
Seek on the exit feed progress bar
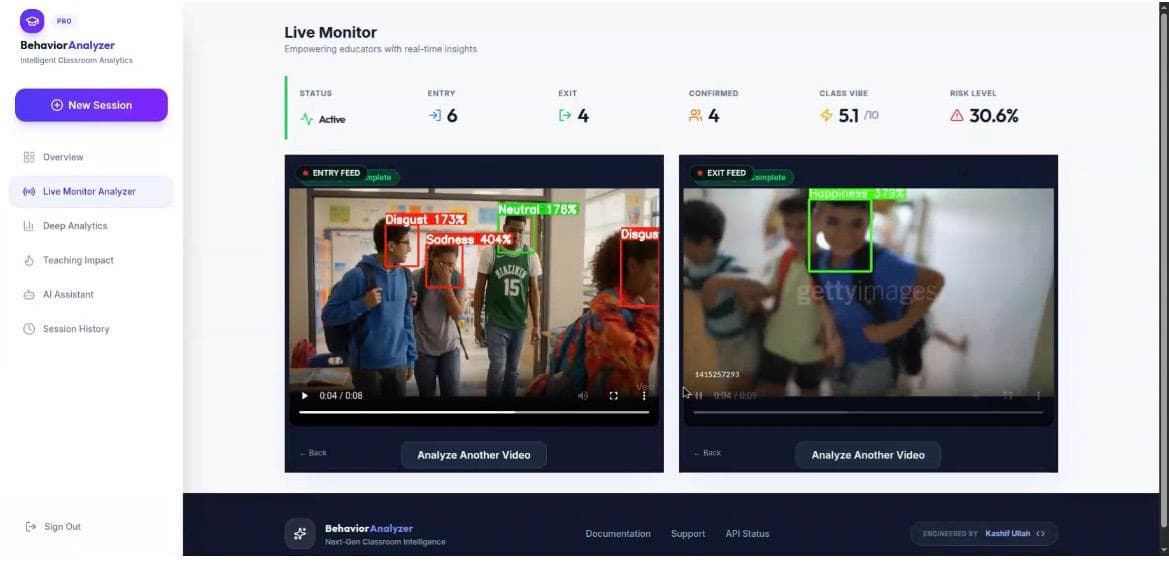click(868, 412)
